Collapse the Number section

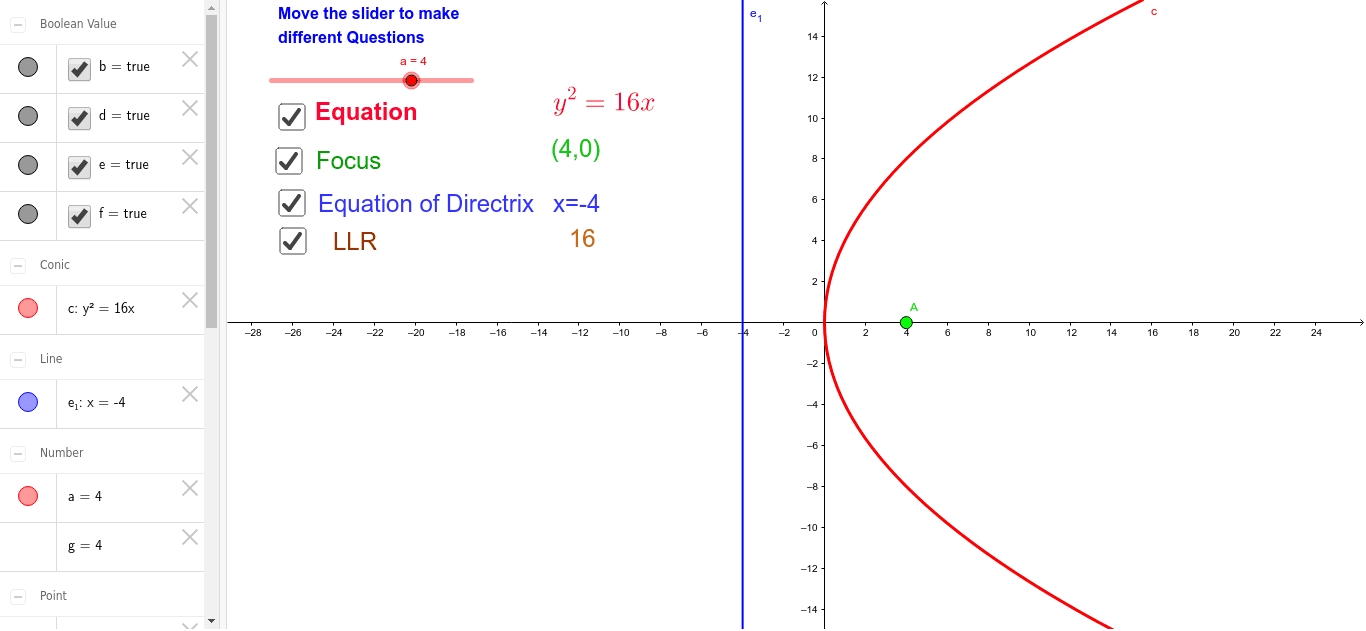point(18,453)
